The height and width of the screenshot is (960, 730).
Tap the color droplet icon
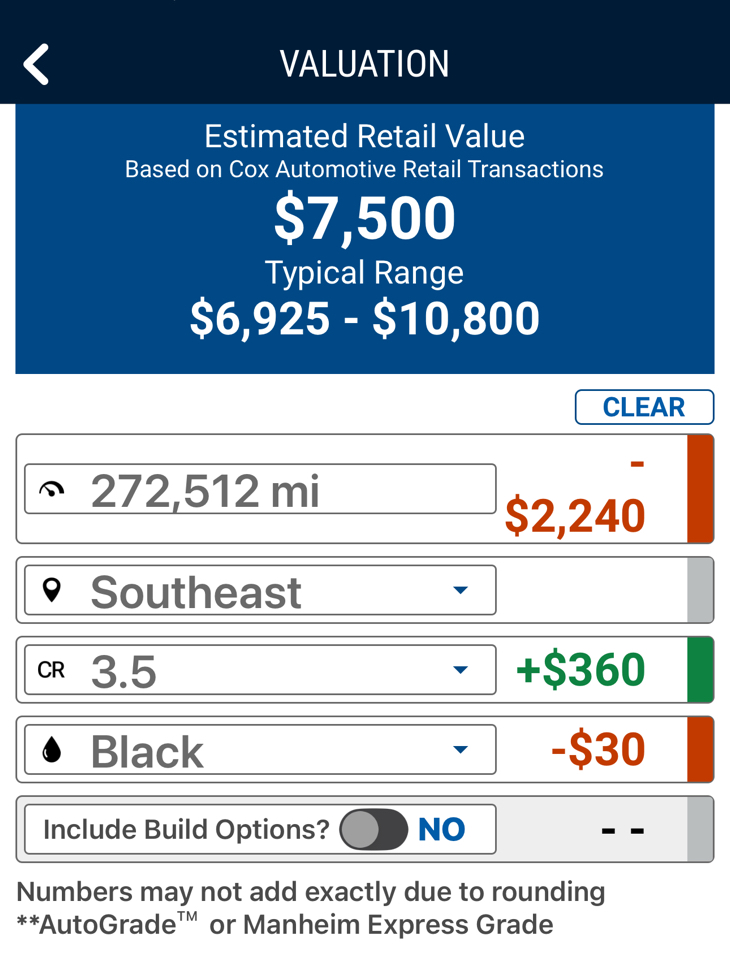pyautogui.click(x=52, y=750)
